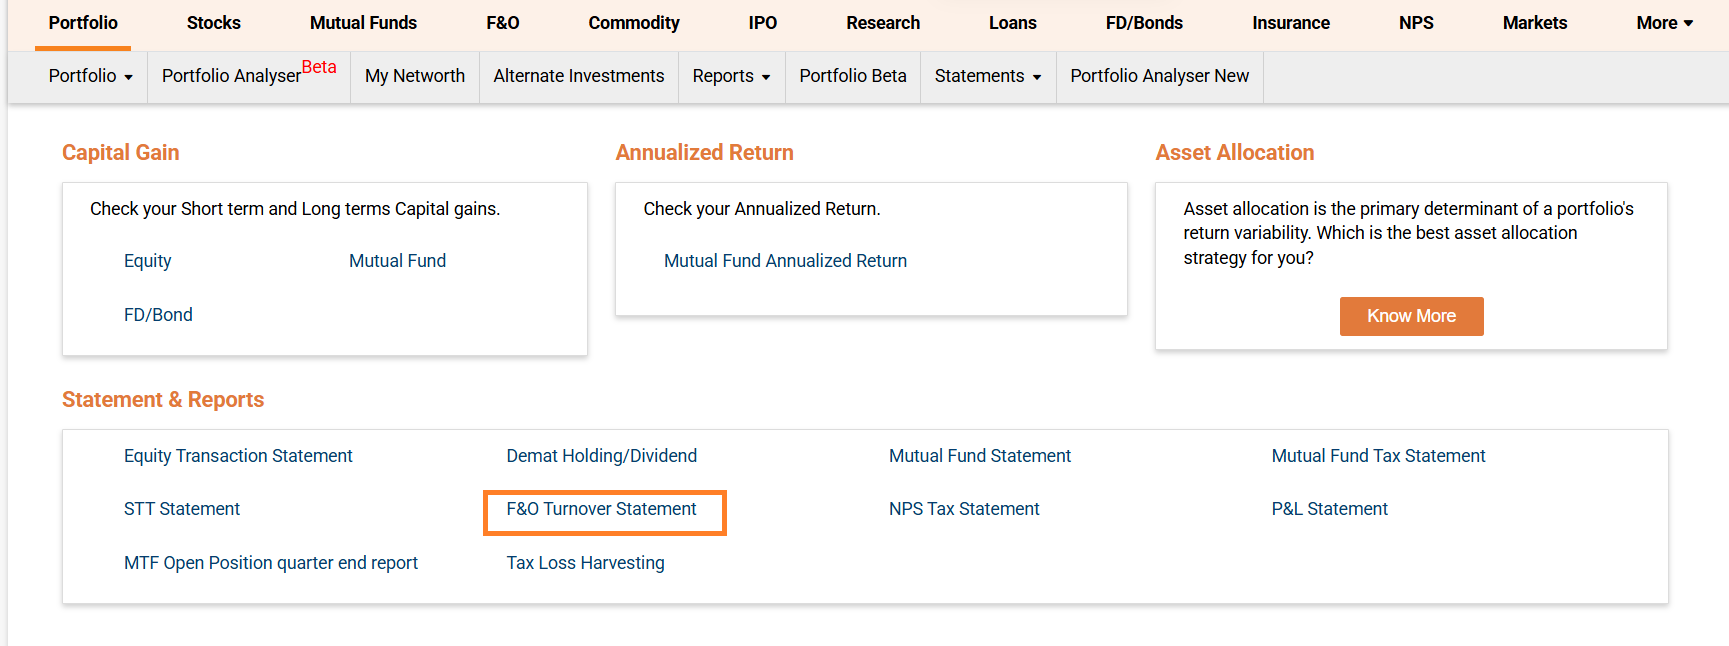1729x646 pixels.
Task: Open Demat Holding/Dividend link
Action: click(601, 456)
